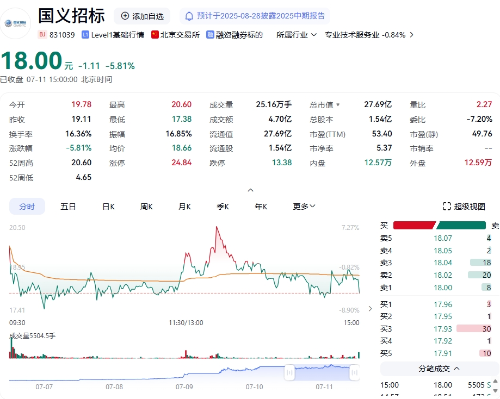Open the 2025中期报告 disclosure reminder
This screenshot has height=399, width=500.
255,16
